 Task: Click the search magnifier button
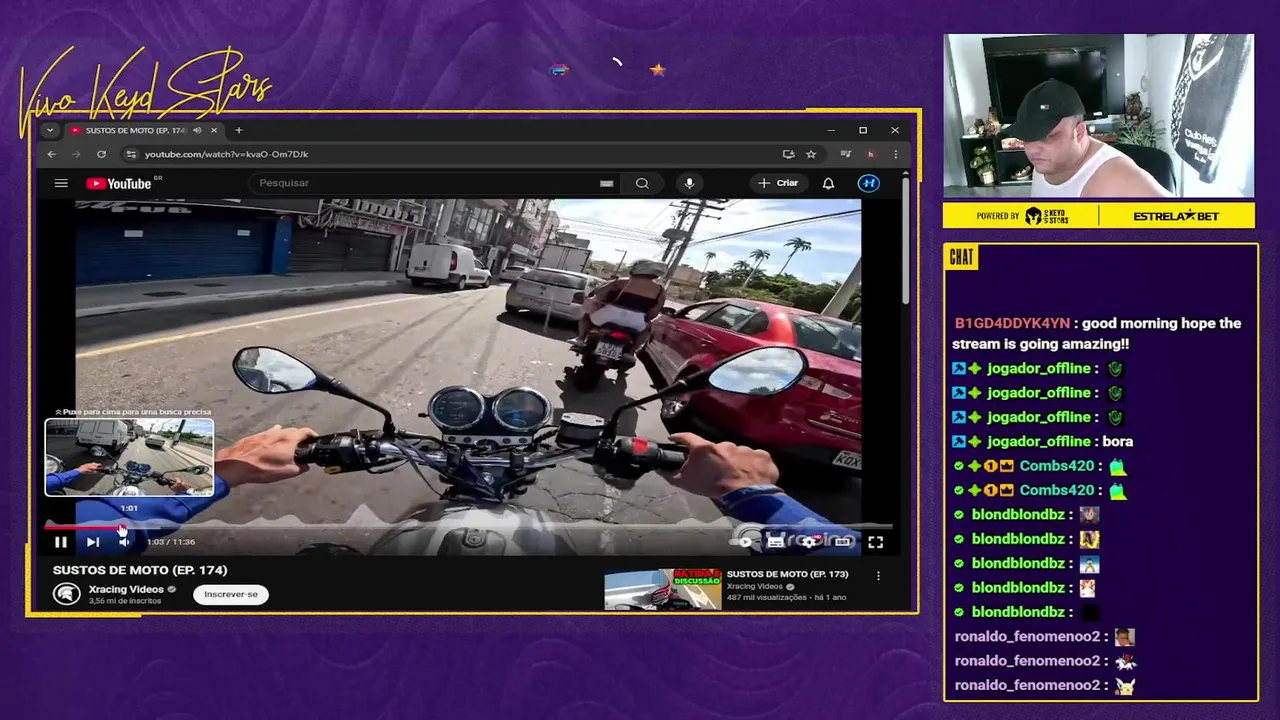point(642,183)
